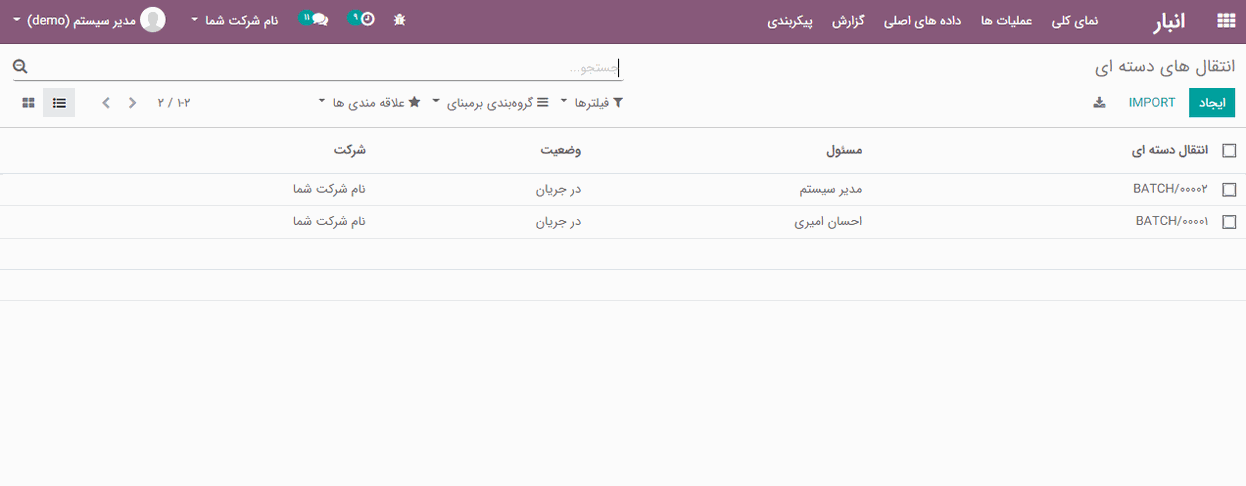This screenshot has width=1246, height=486.
Task: Click company cell of BATCH/۰۰۰۰۱ row
Action: [x=329, y=221]
